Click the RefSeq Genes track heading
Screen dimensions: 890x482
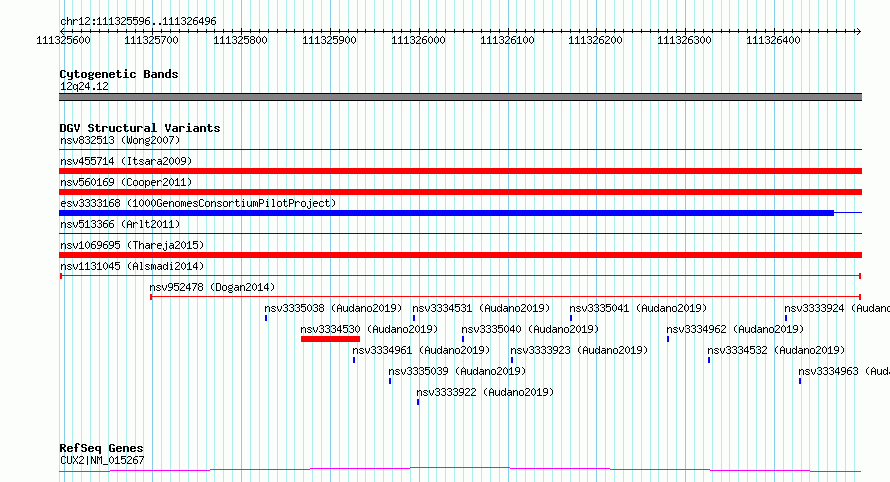point(101,448)
